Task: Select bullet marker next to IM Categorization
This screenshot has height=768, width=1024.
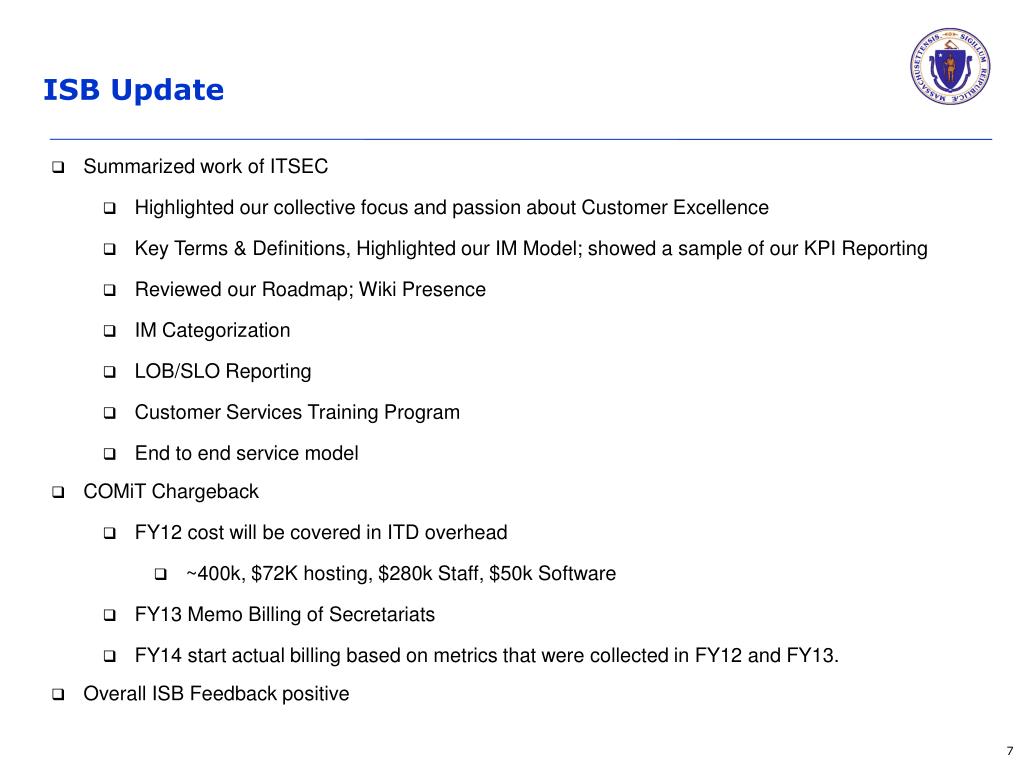Action: point(110,331)
